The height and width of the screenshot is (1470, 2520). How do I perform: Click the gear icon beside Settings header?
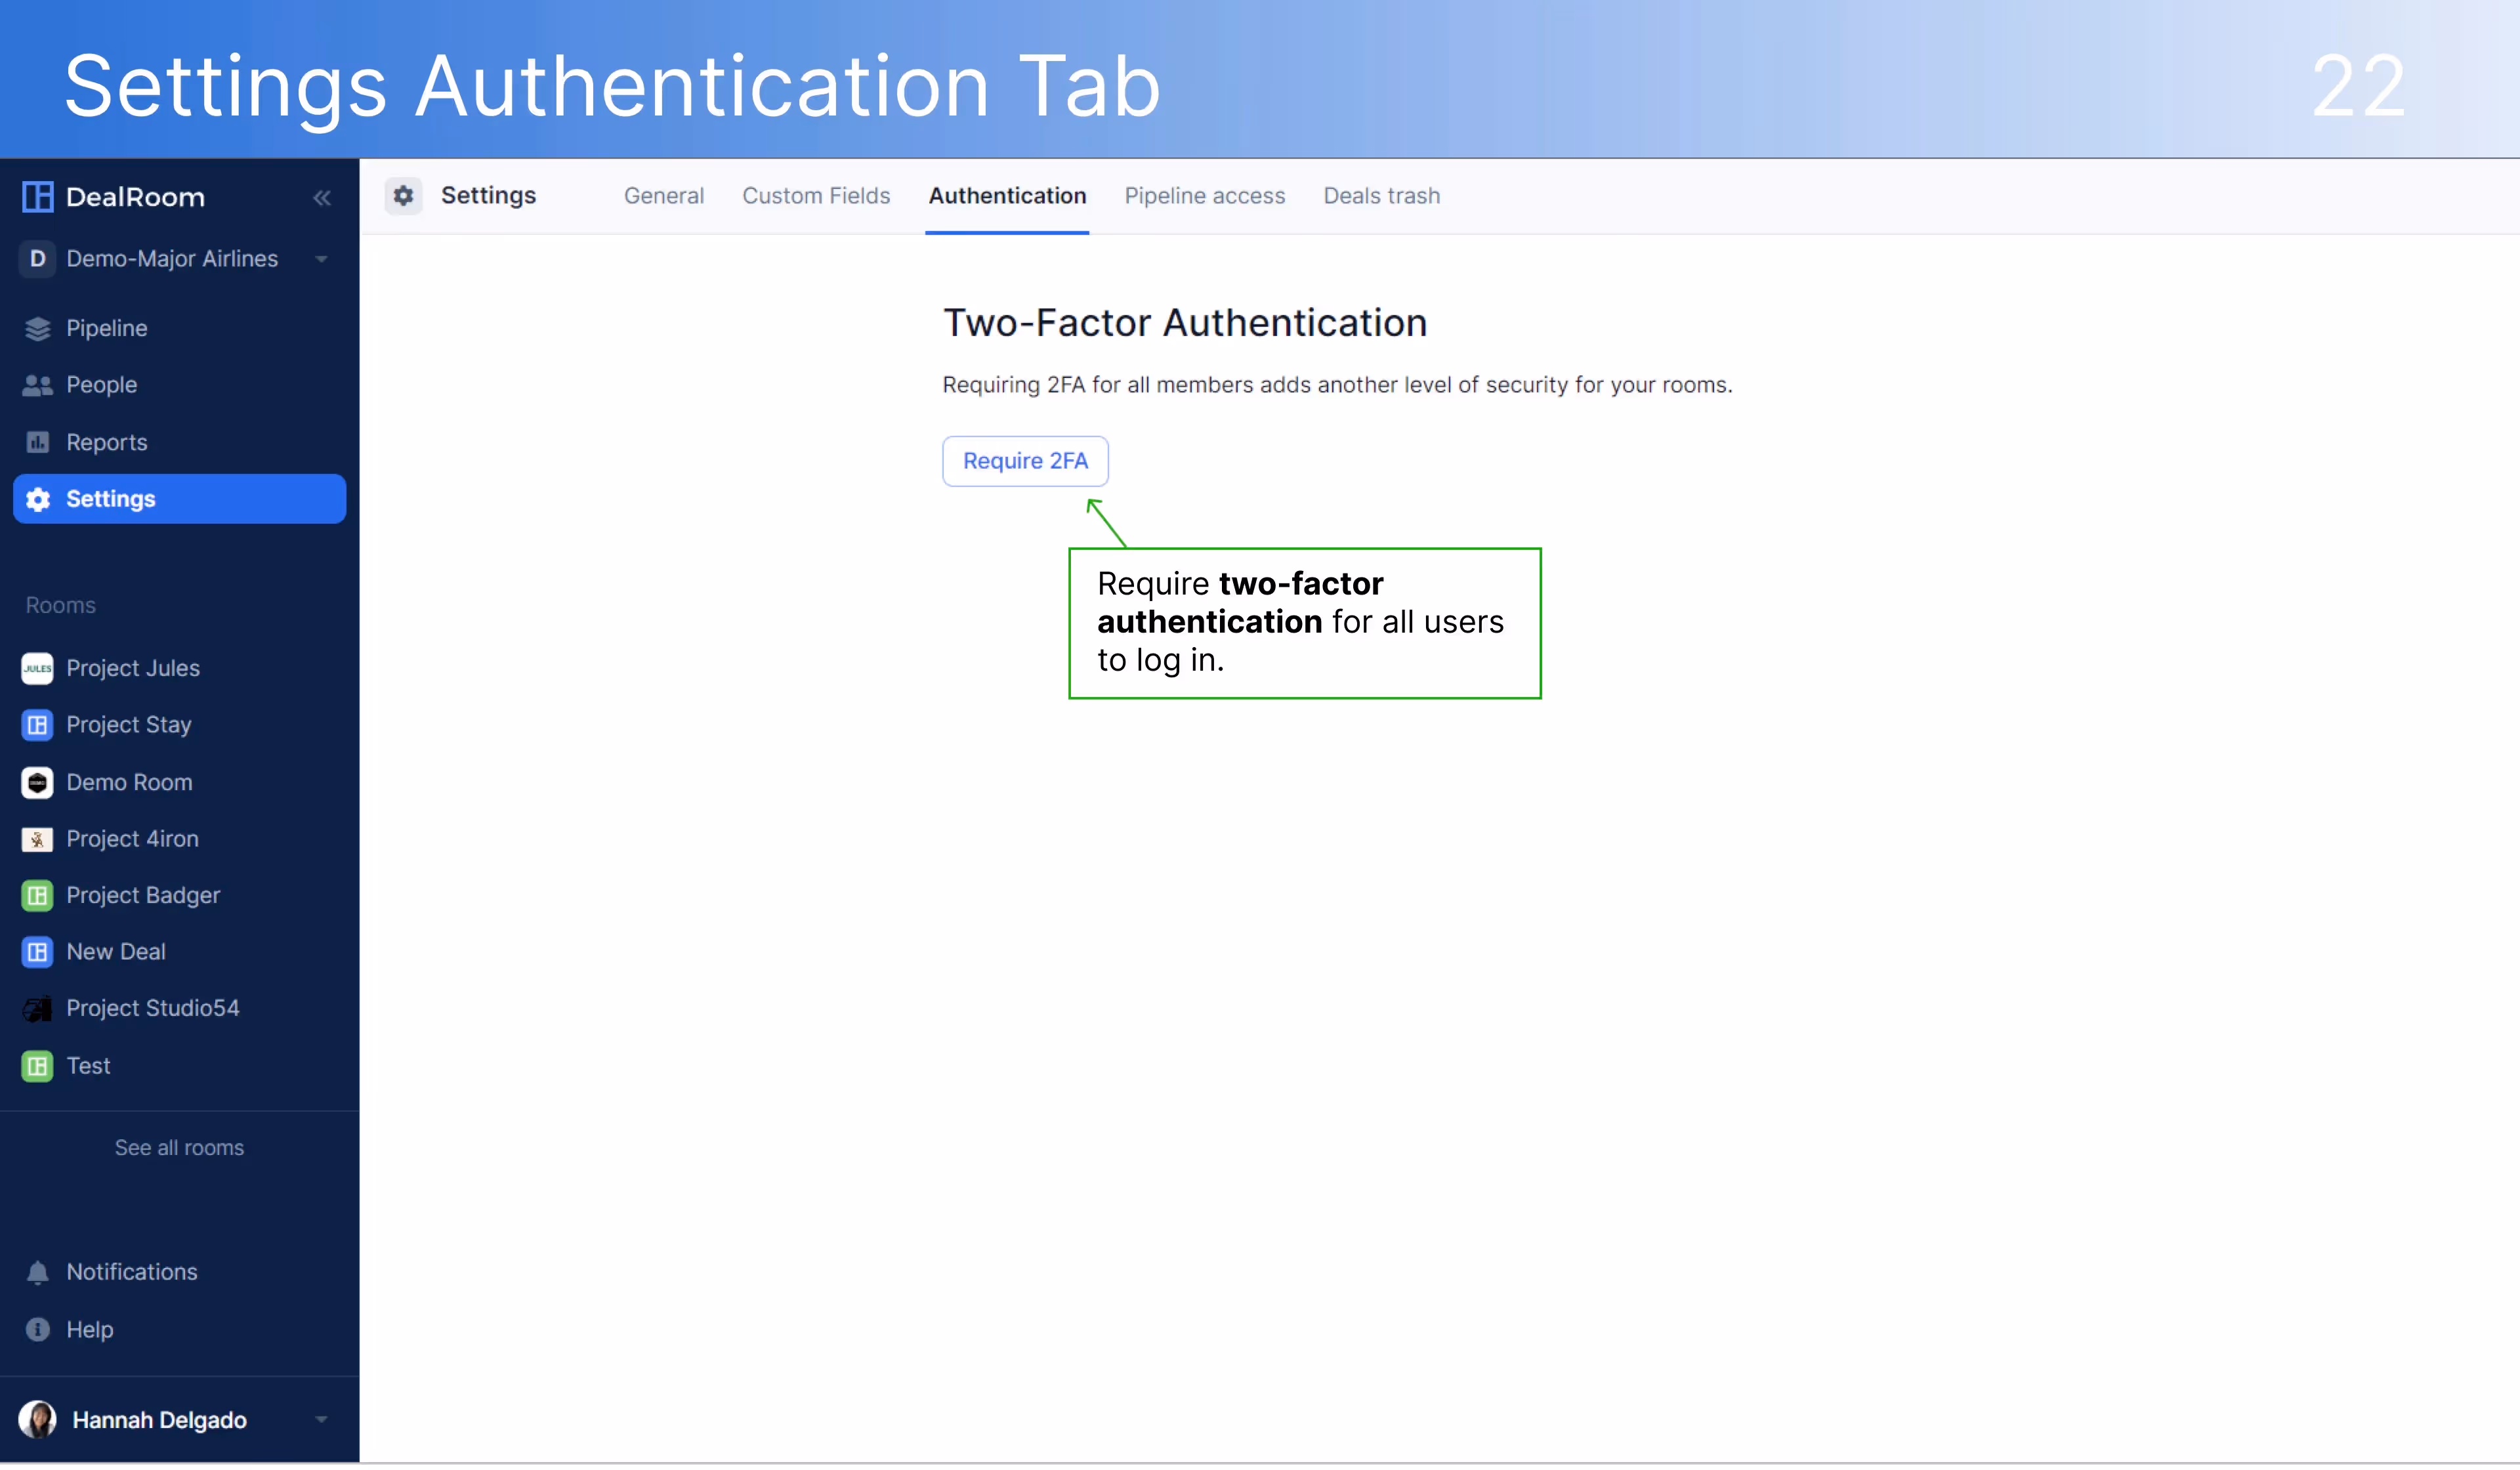coord(404,195)
